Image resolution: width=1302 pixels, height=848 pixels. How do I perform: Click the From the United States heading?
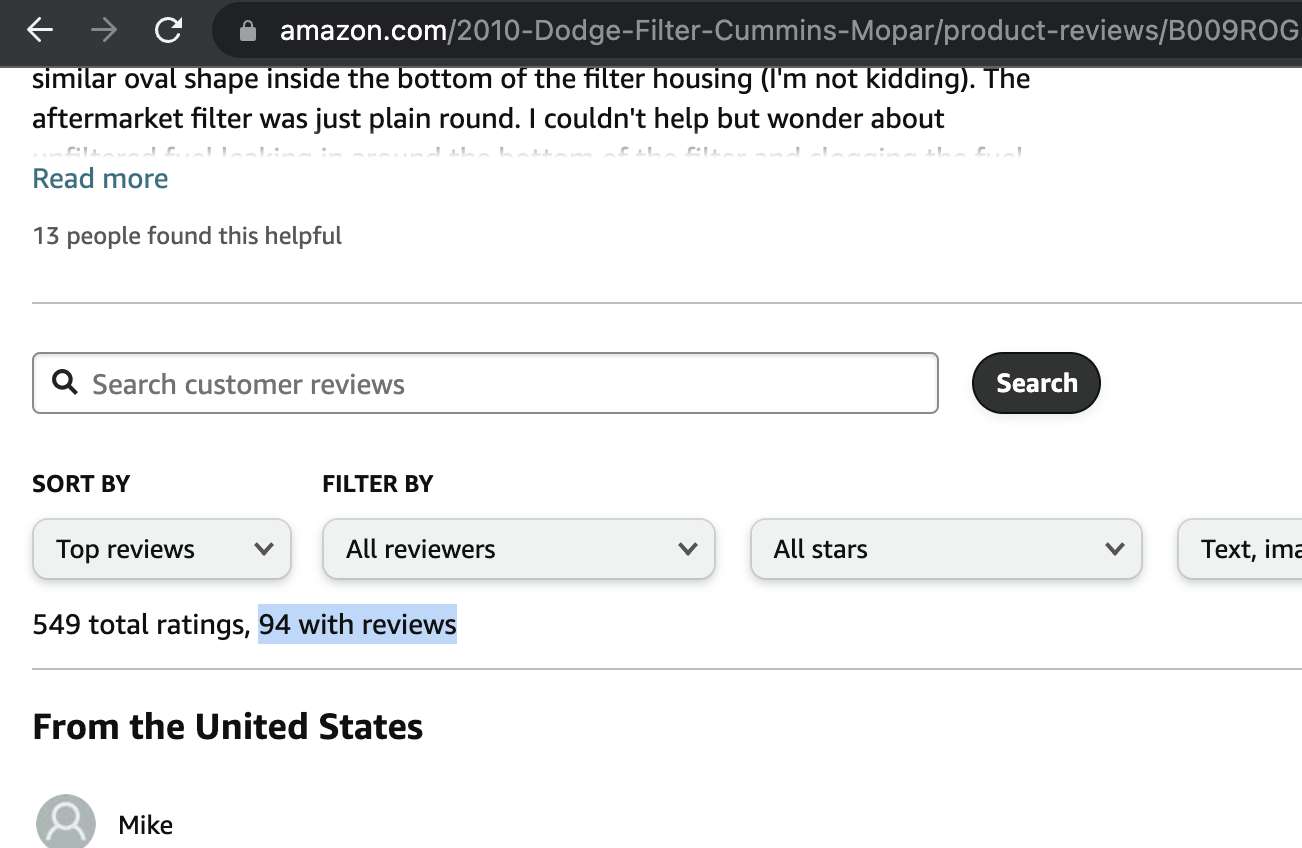[x=228, y=727]
